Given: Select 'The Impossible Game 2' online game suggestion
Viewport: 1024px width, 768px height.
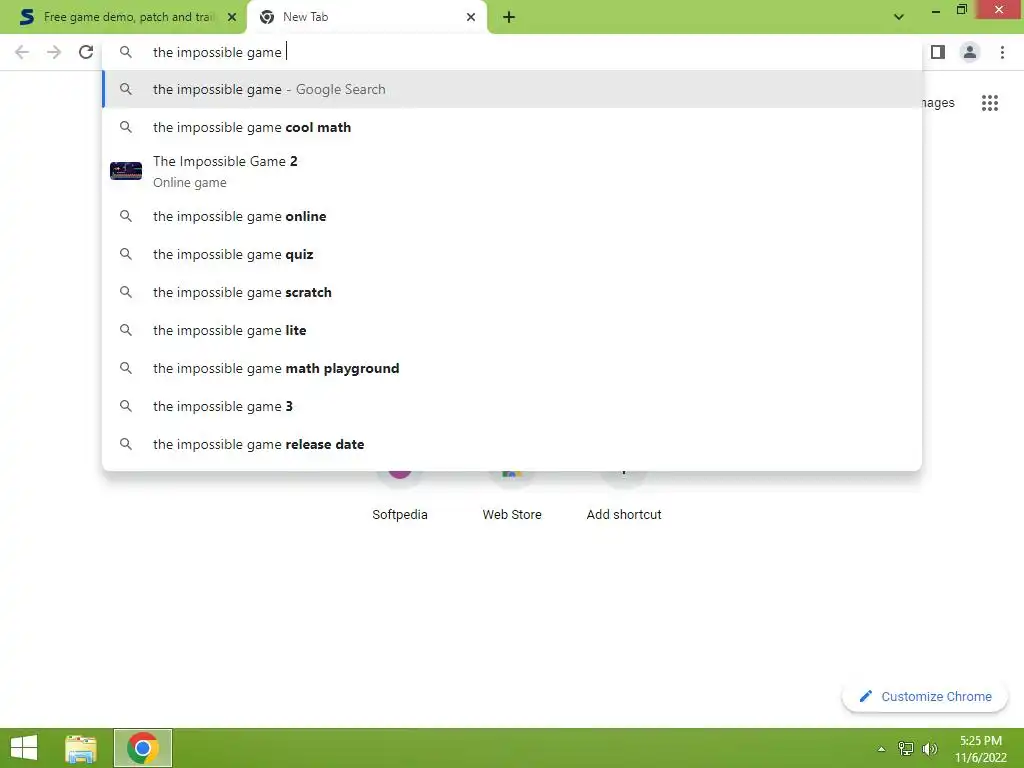Looking at the screenshot, I should [512, 171].
